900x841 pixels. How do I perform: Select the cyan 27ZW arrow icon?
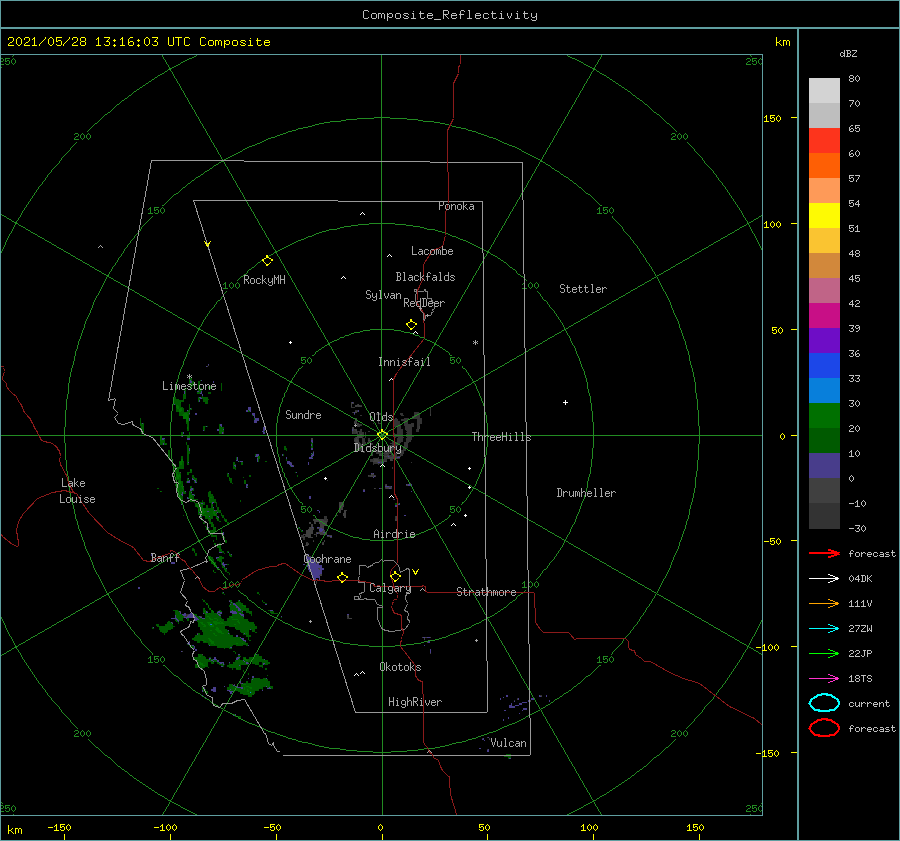[x=824, y=629]
